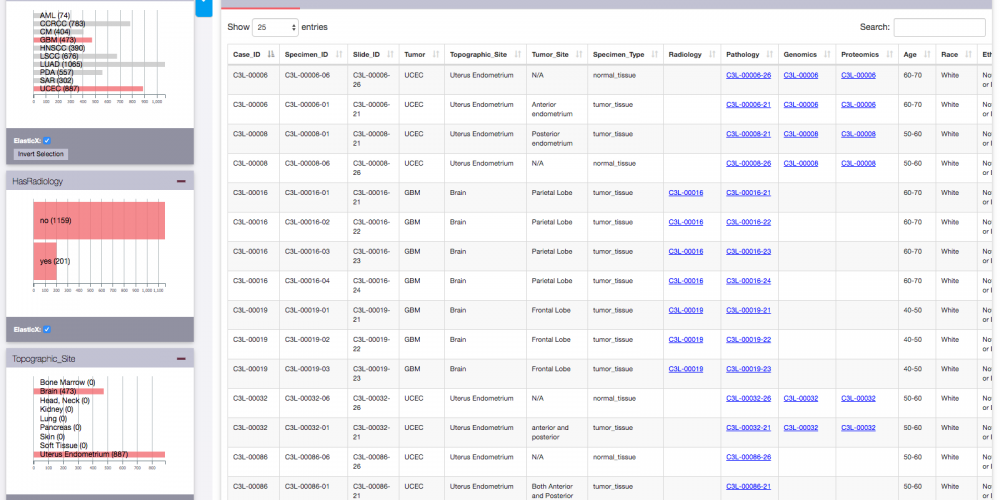Sort by Race column header

click(x=956, y=55)
